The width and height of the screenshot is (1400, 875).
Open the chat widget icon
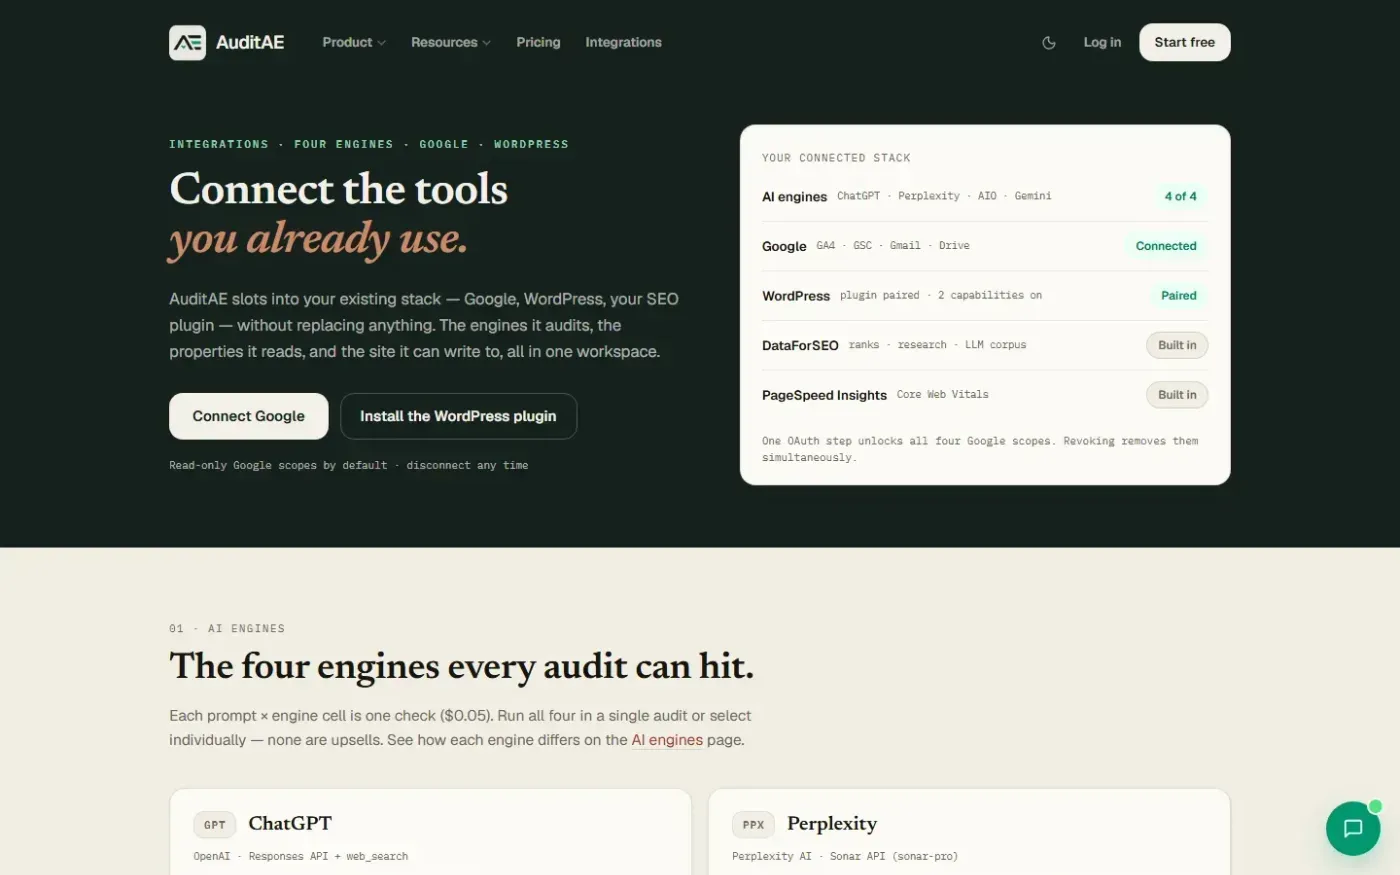(x=1353, y=828)
